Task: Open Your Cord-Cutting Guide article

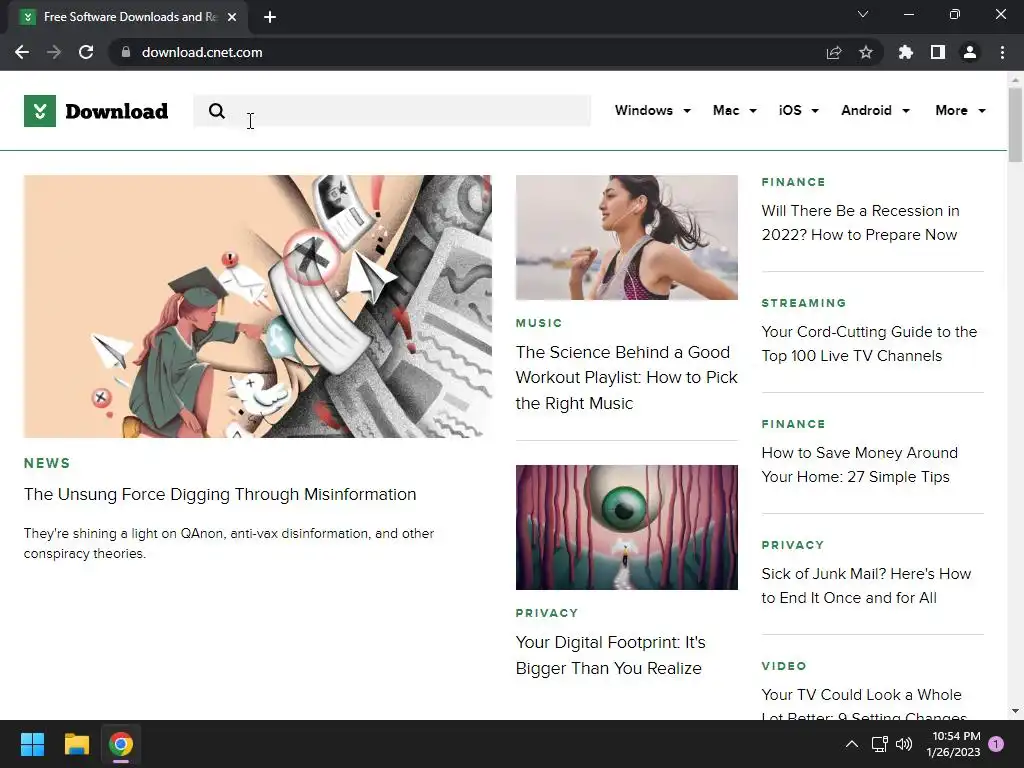Action: point(869,344)
